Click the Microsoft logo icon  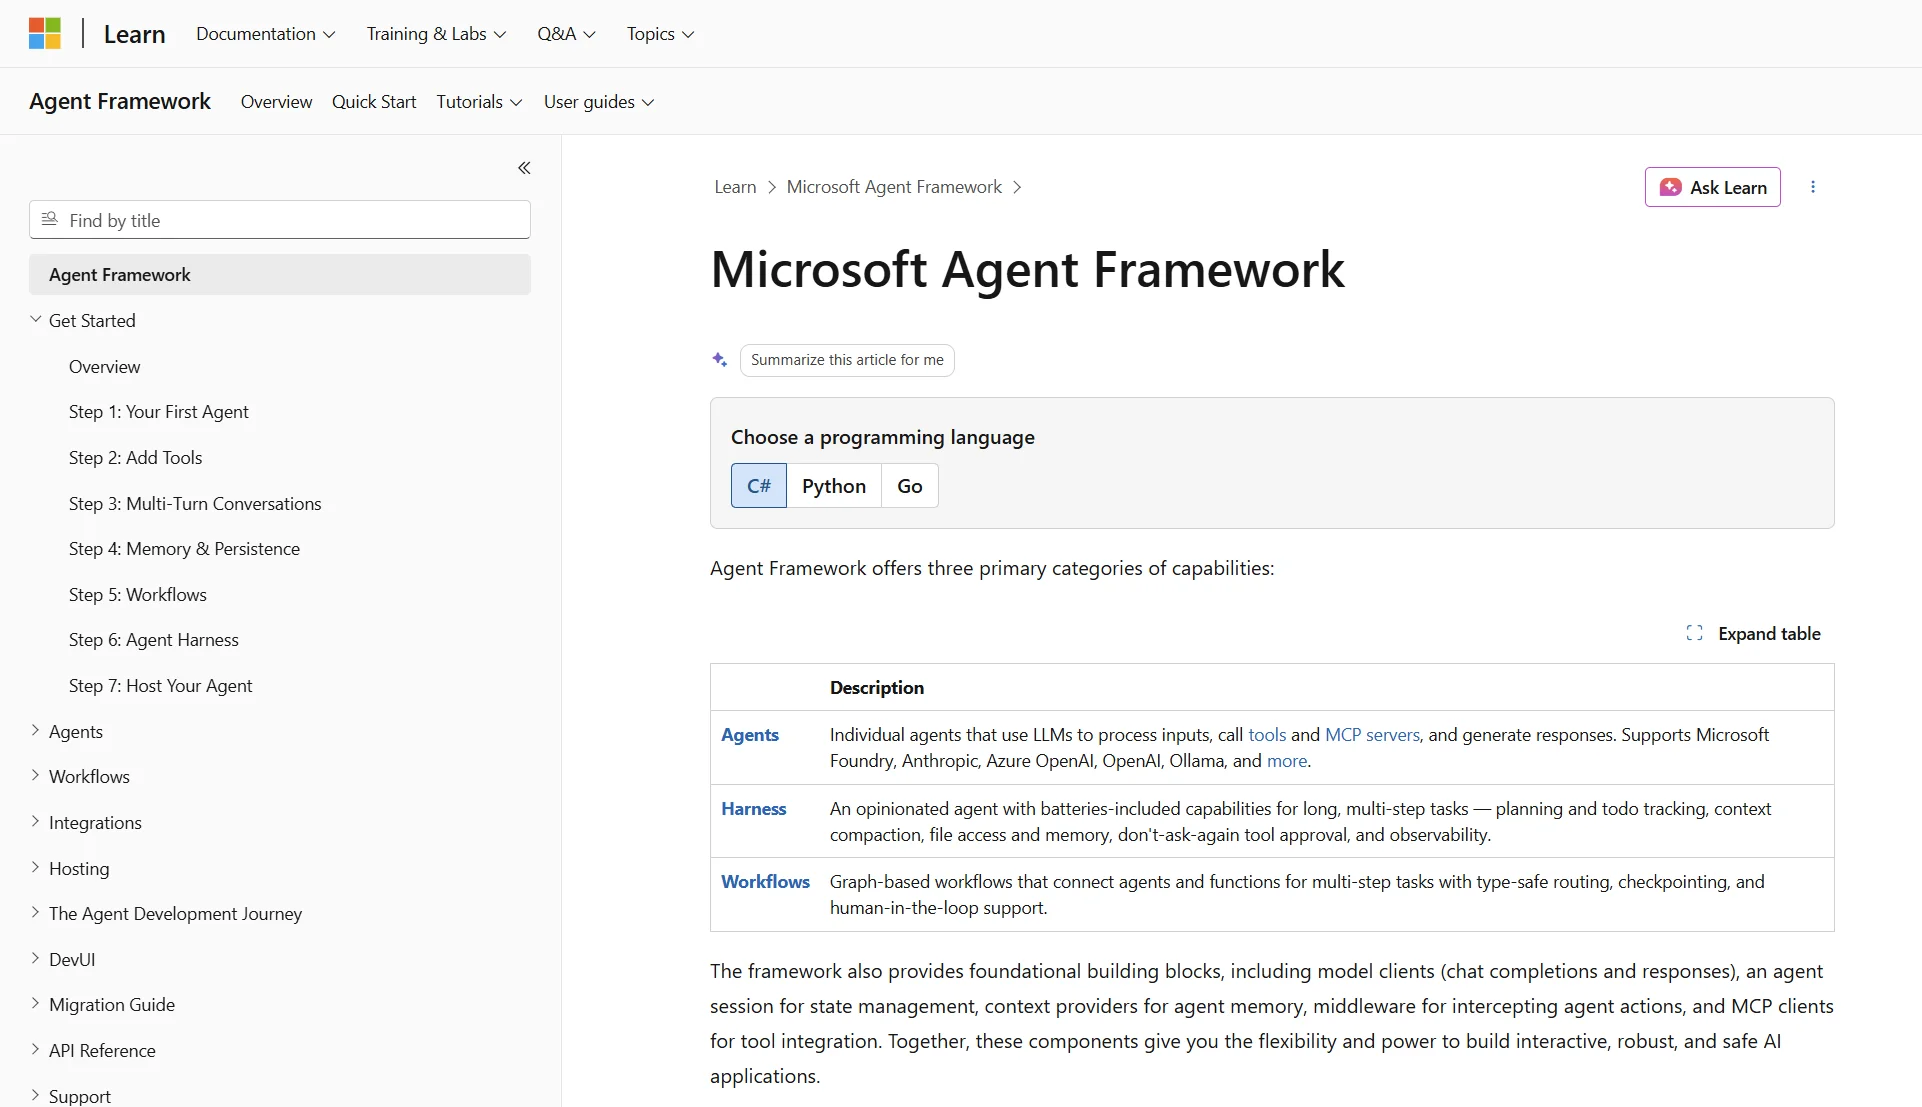point(45,33)
